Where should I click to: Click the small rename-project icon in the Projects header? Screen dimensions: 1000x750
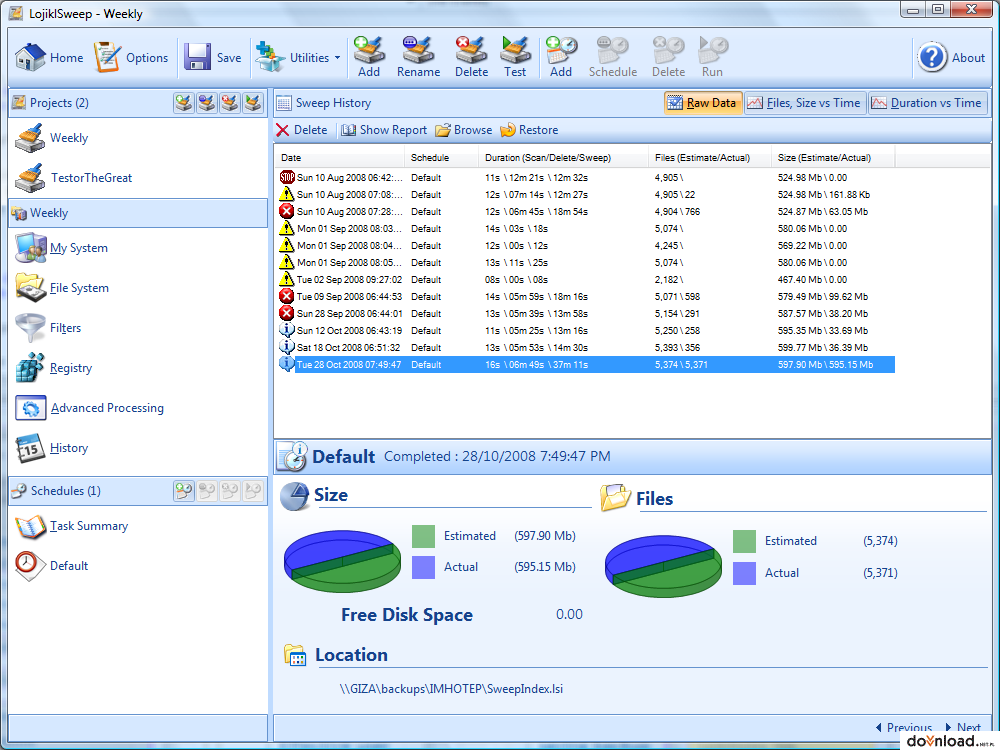[x=207, y=103]
